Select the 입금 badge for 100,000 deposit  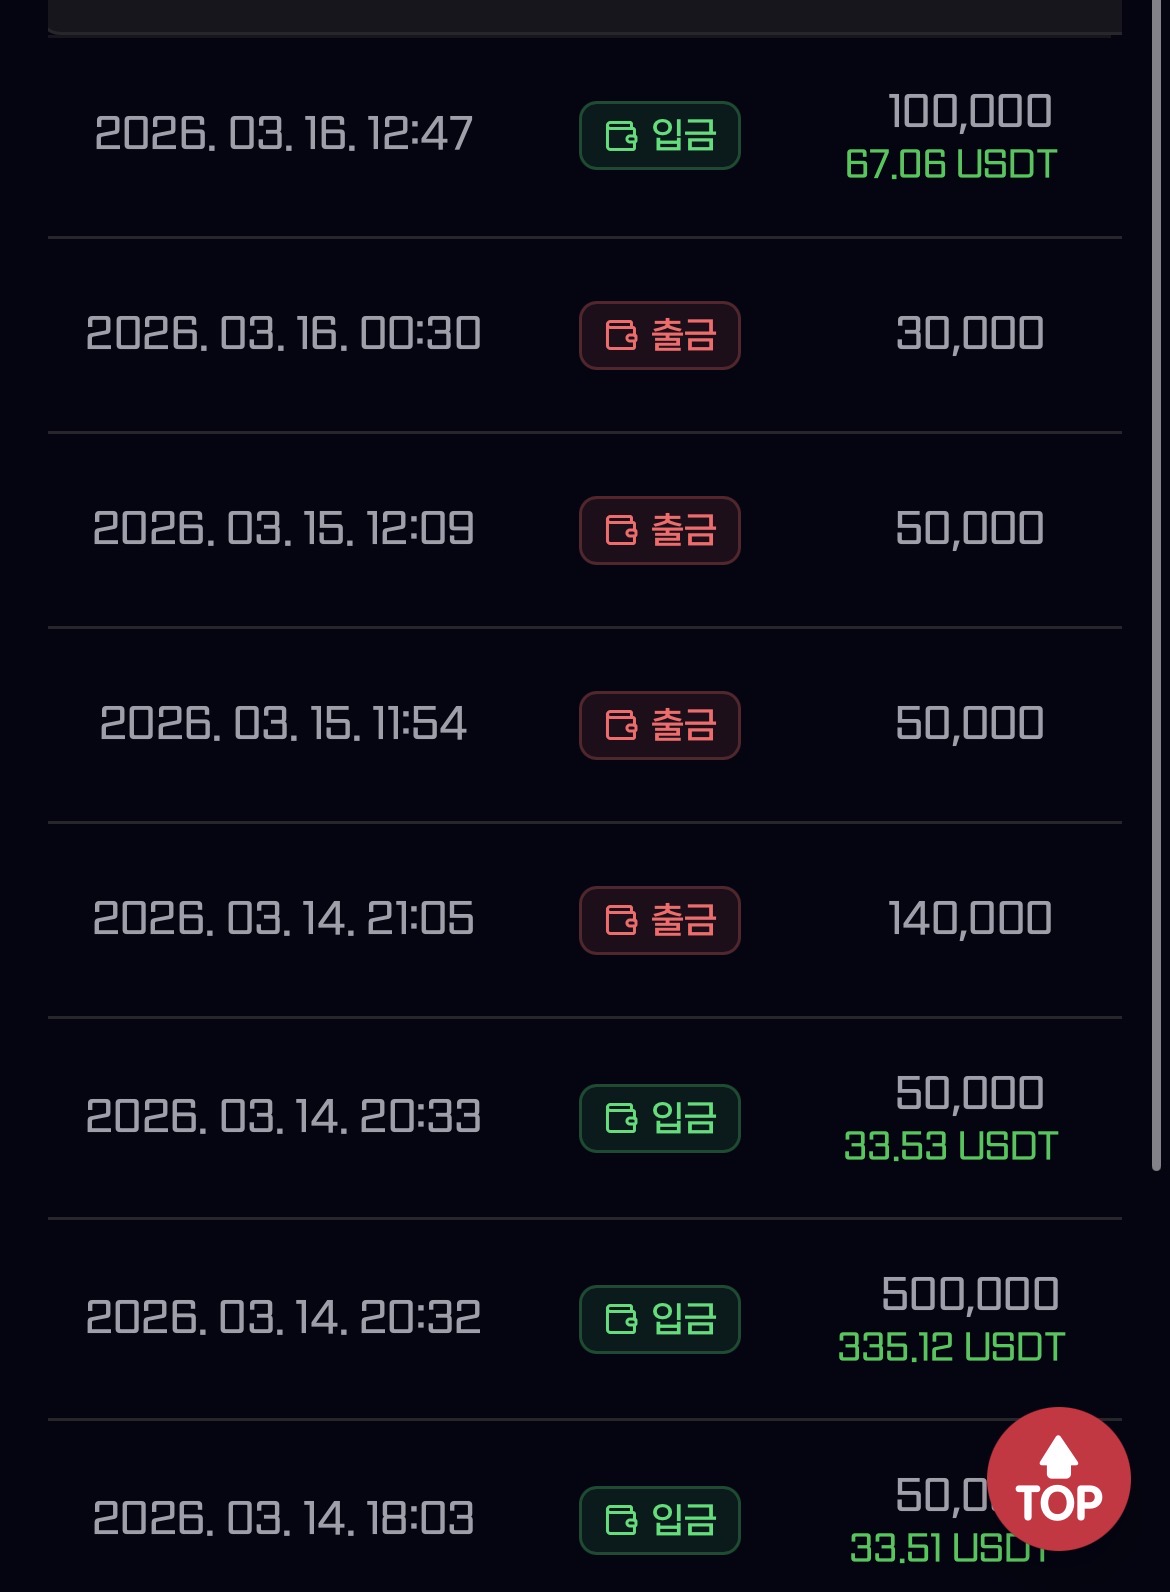(x=660, y=135)
